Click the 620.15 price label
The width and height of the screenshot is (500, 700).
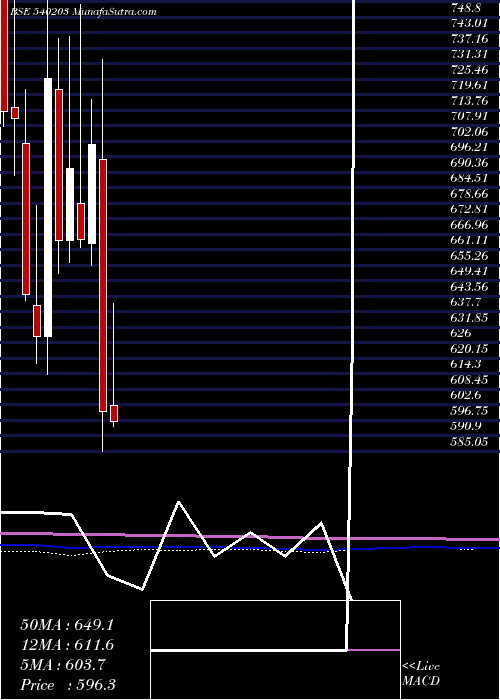point(470,349)
